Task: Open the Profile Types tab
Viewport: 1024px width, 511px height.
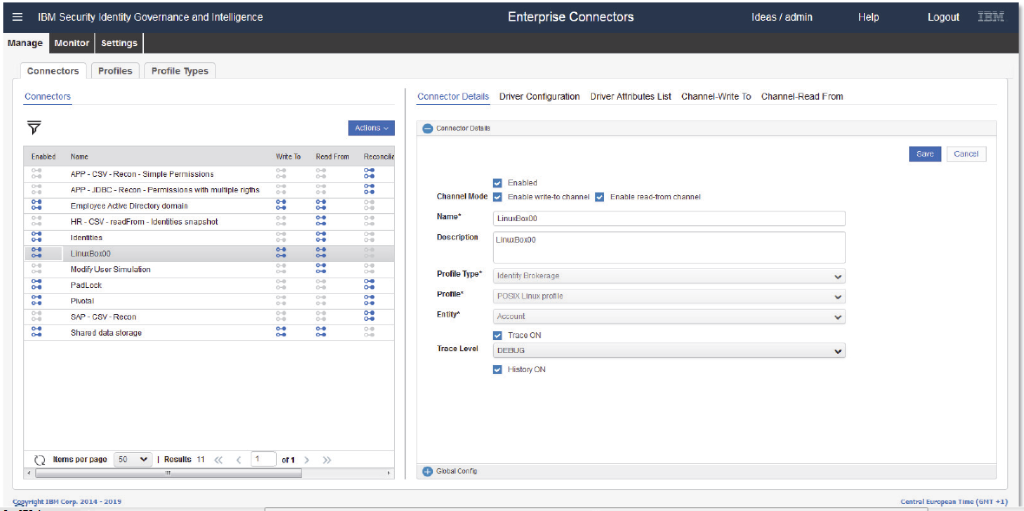Action: point(180,71)
